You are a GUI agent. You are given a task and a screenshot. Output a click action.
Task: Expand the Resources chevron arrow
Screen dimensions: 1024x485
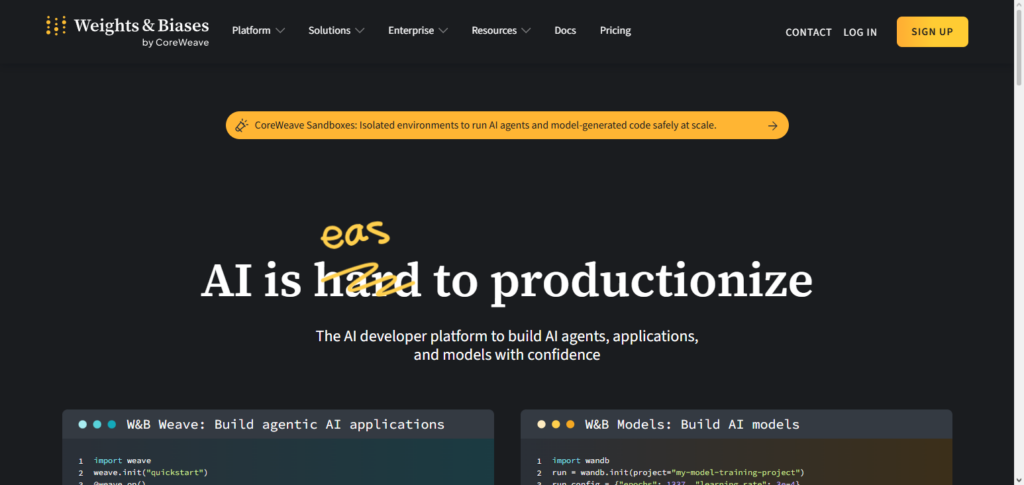click(x=526, y=31)
